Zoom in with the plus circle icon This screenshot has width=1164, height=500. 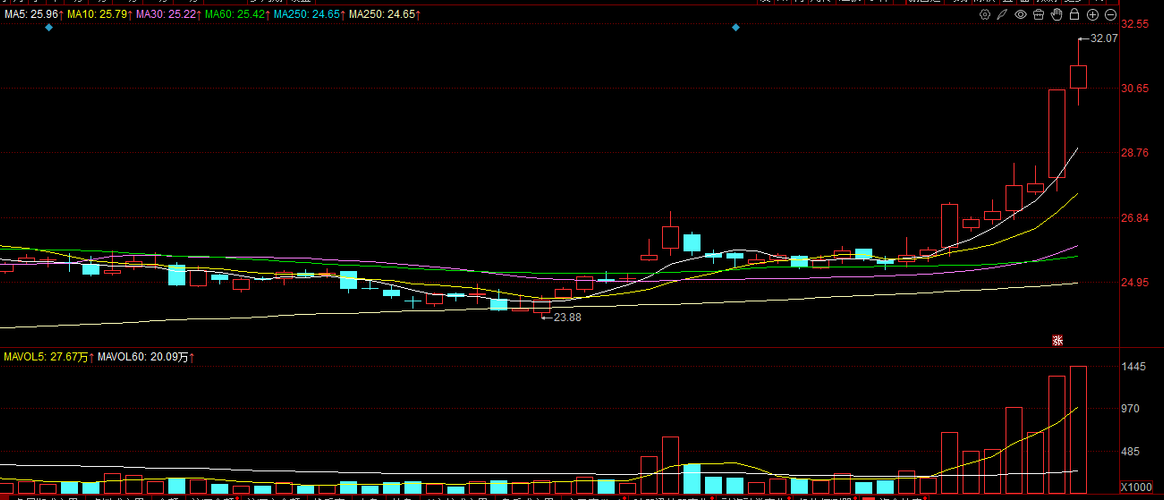coord(1093,14)
